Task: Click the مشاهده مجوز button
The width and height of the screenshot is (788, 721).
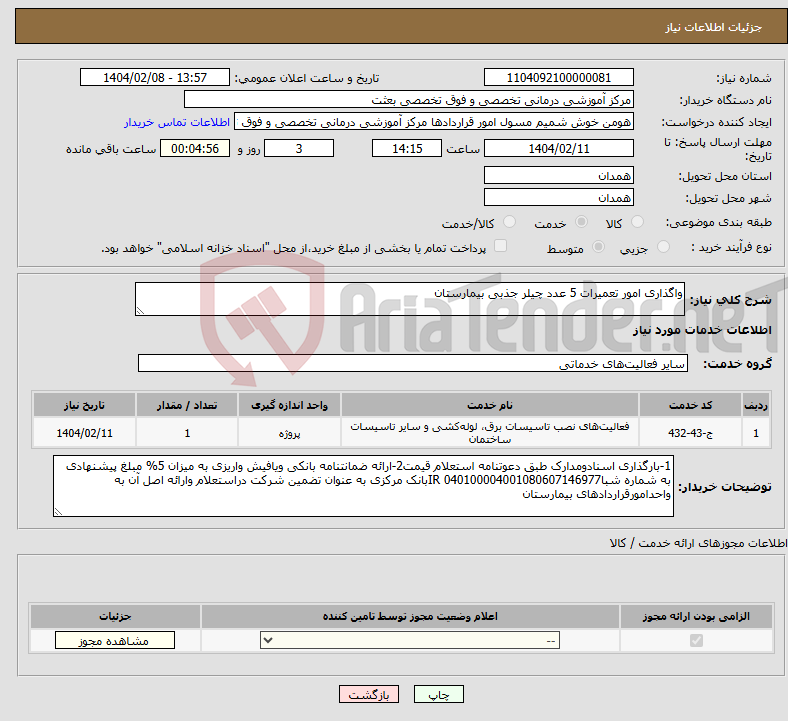Action: click(115, 640)
